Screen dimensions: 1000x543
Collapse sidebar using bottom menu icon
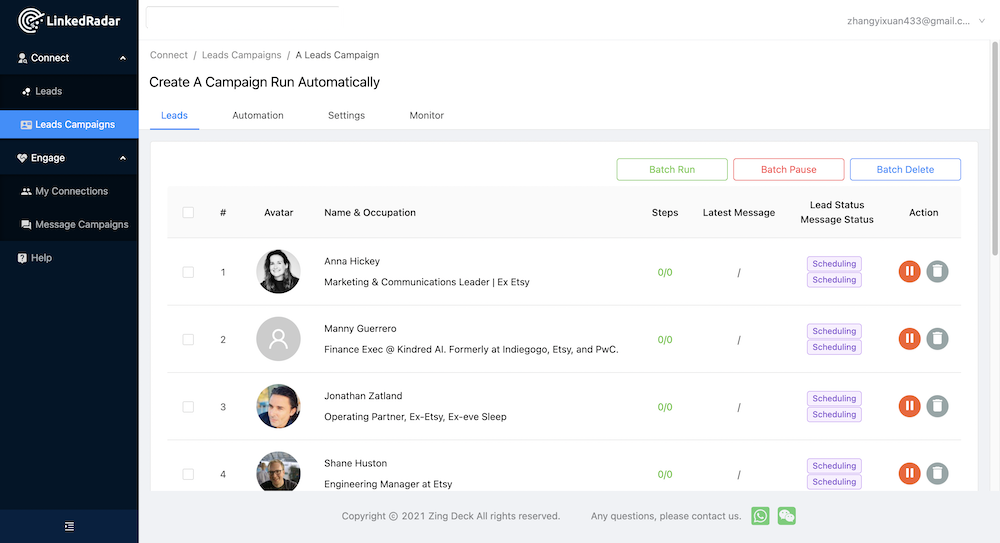pos(70,526)
